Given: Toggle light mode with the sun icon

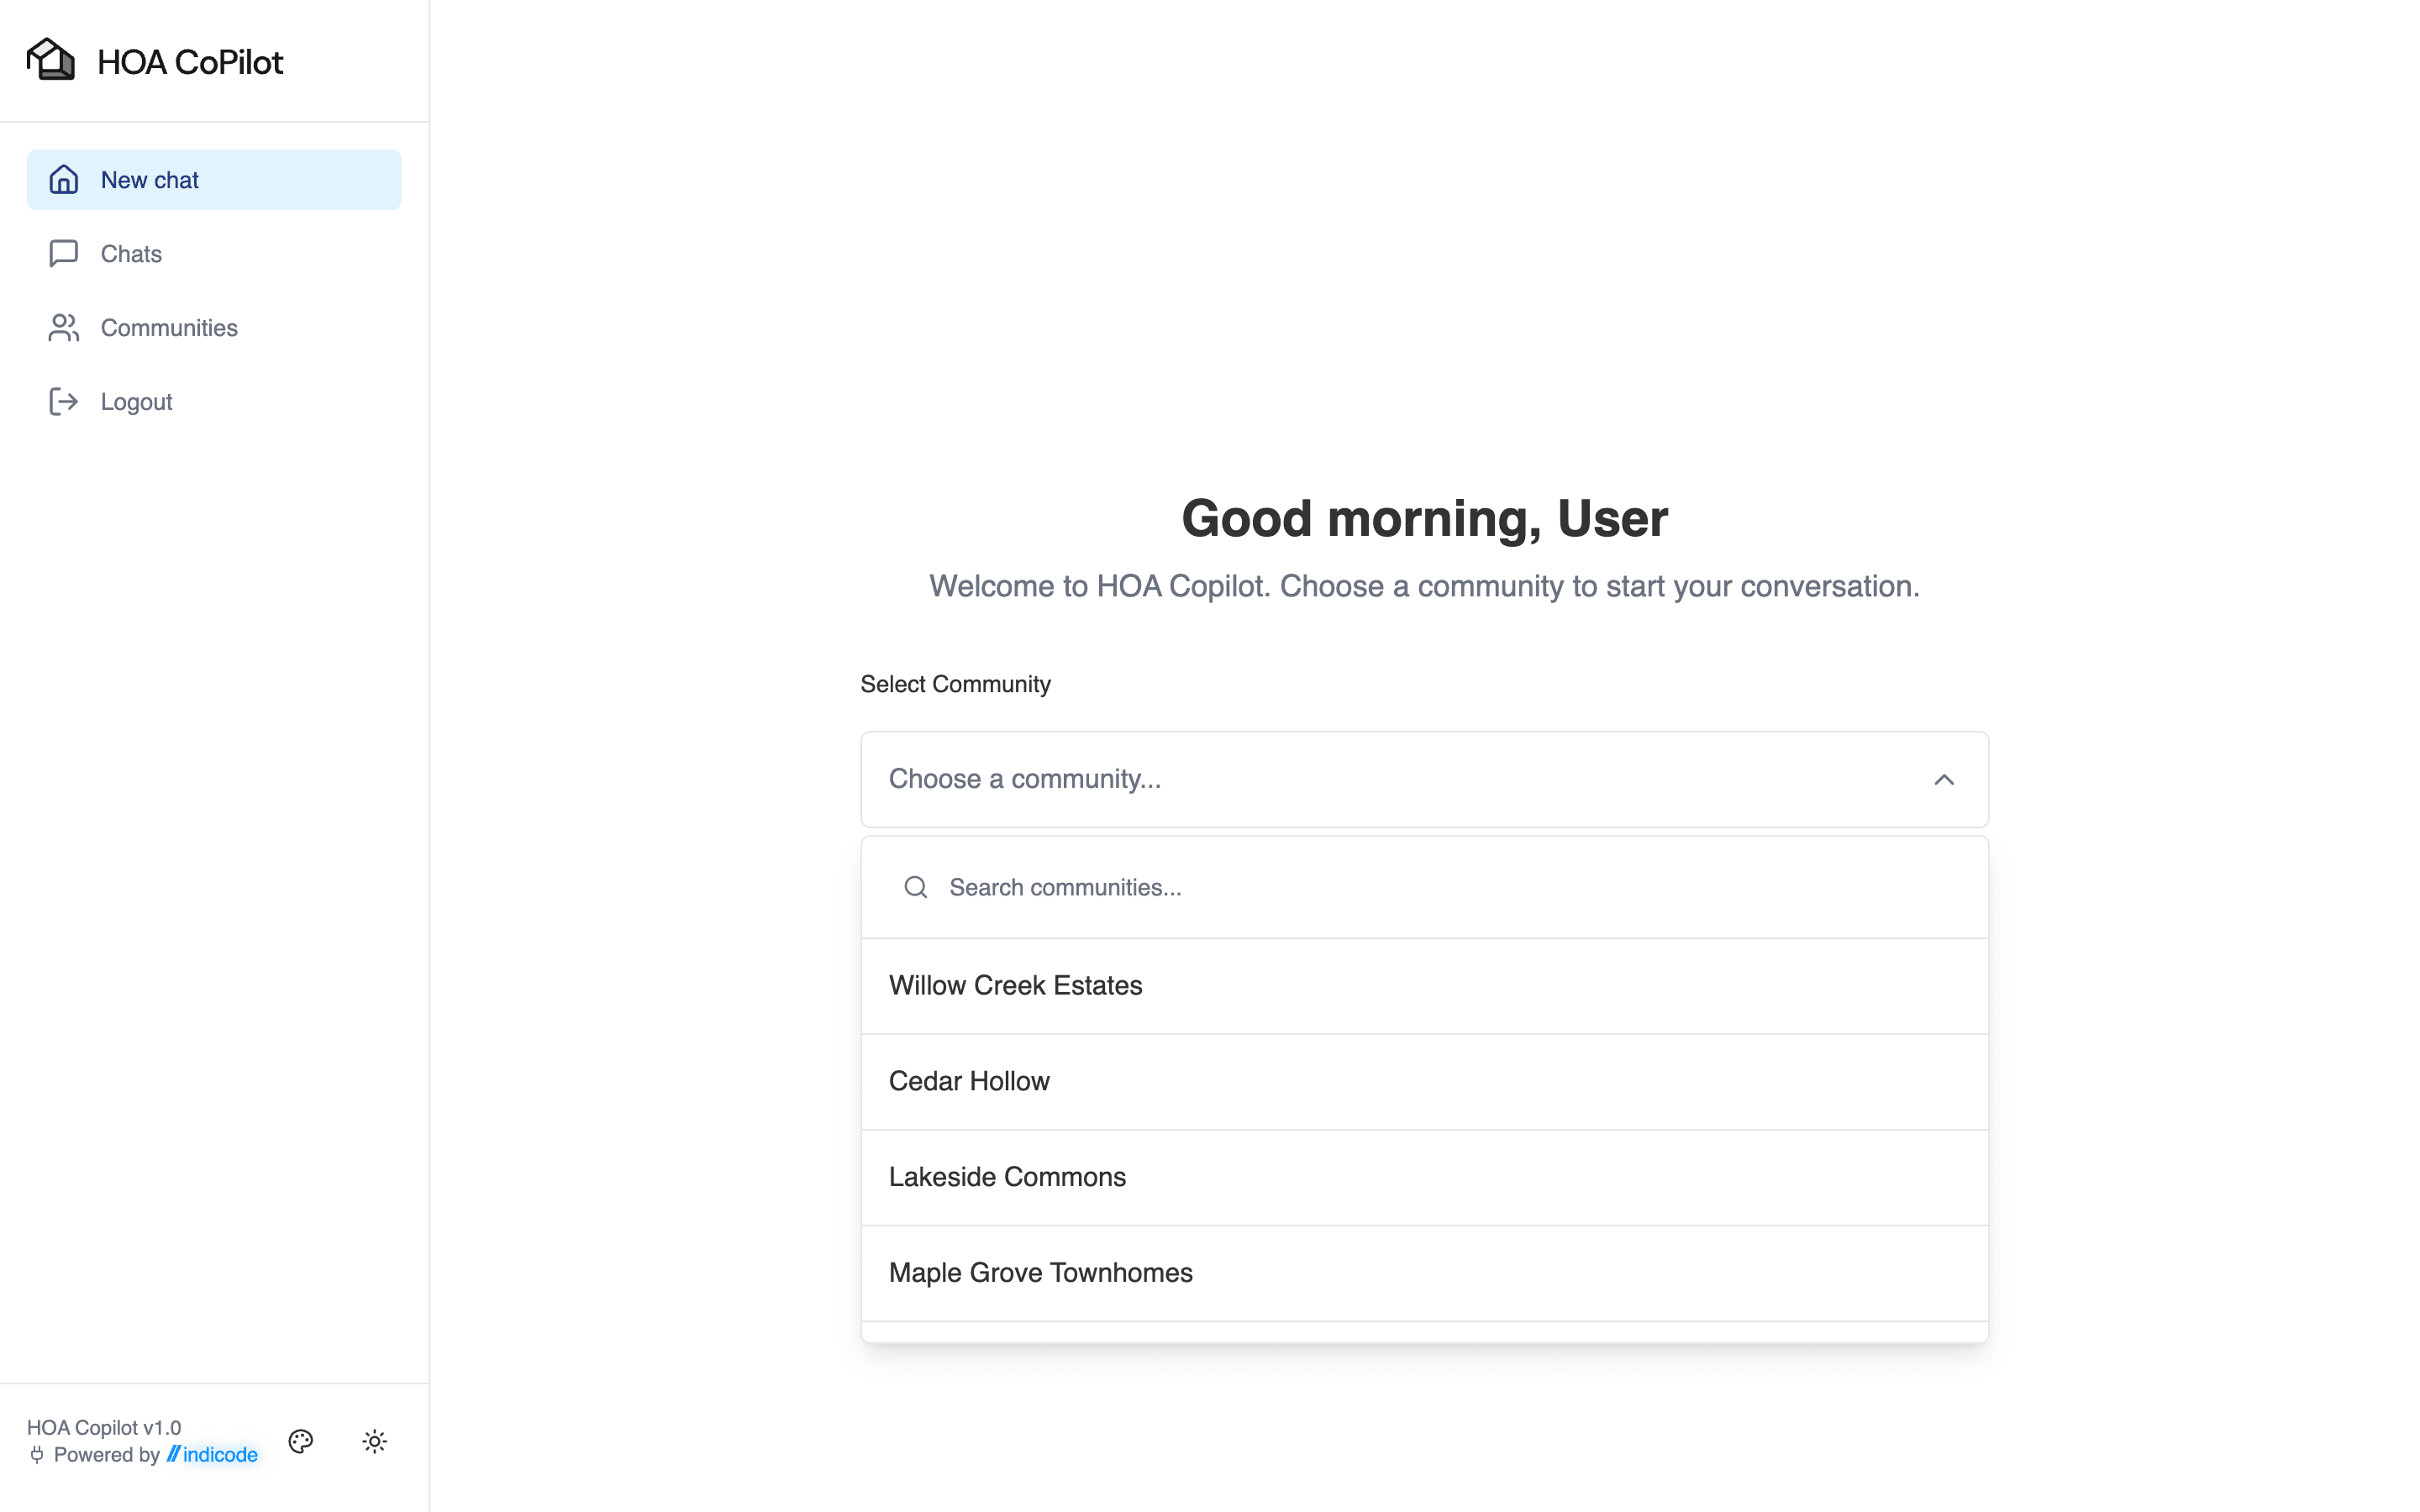Looking at the screenshot, I should pos(375,1441).
